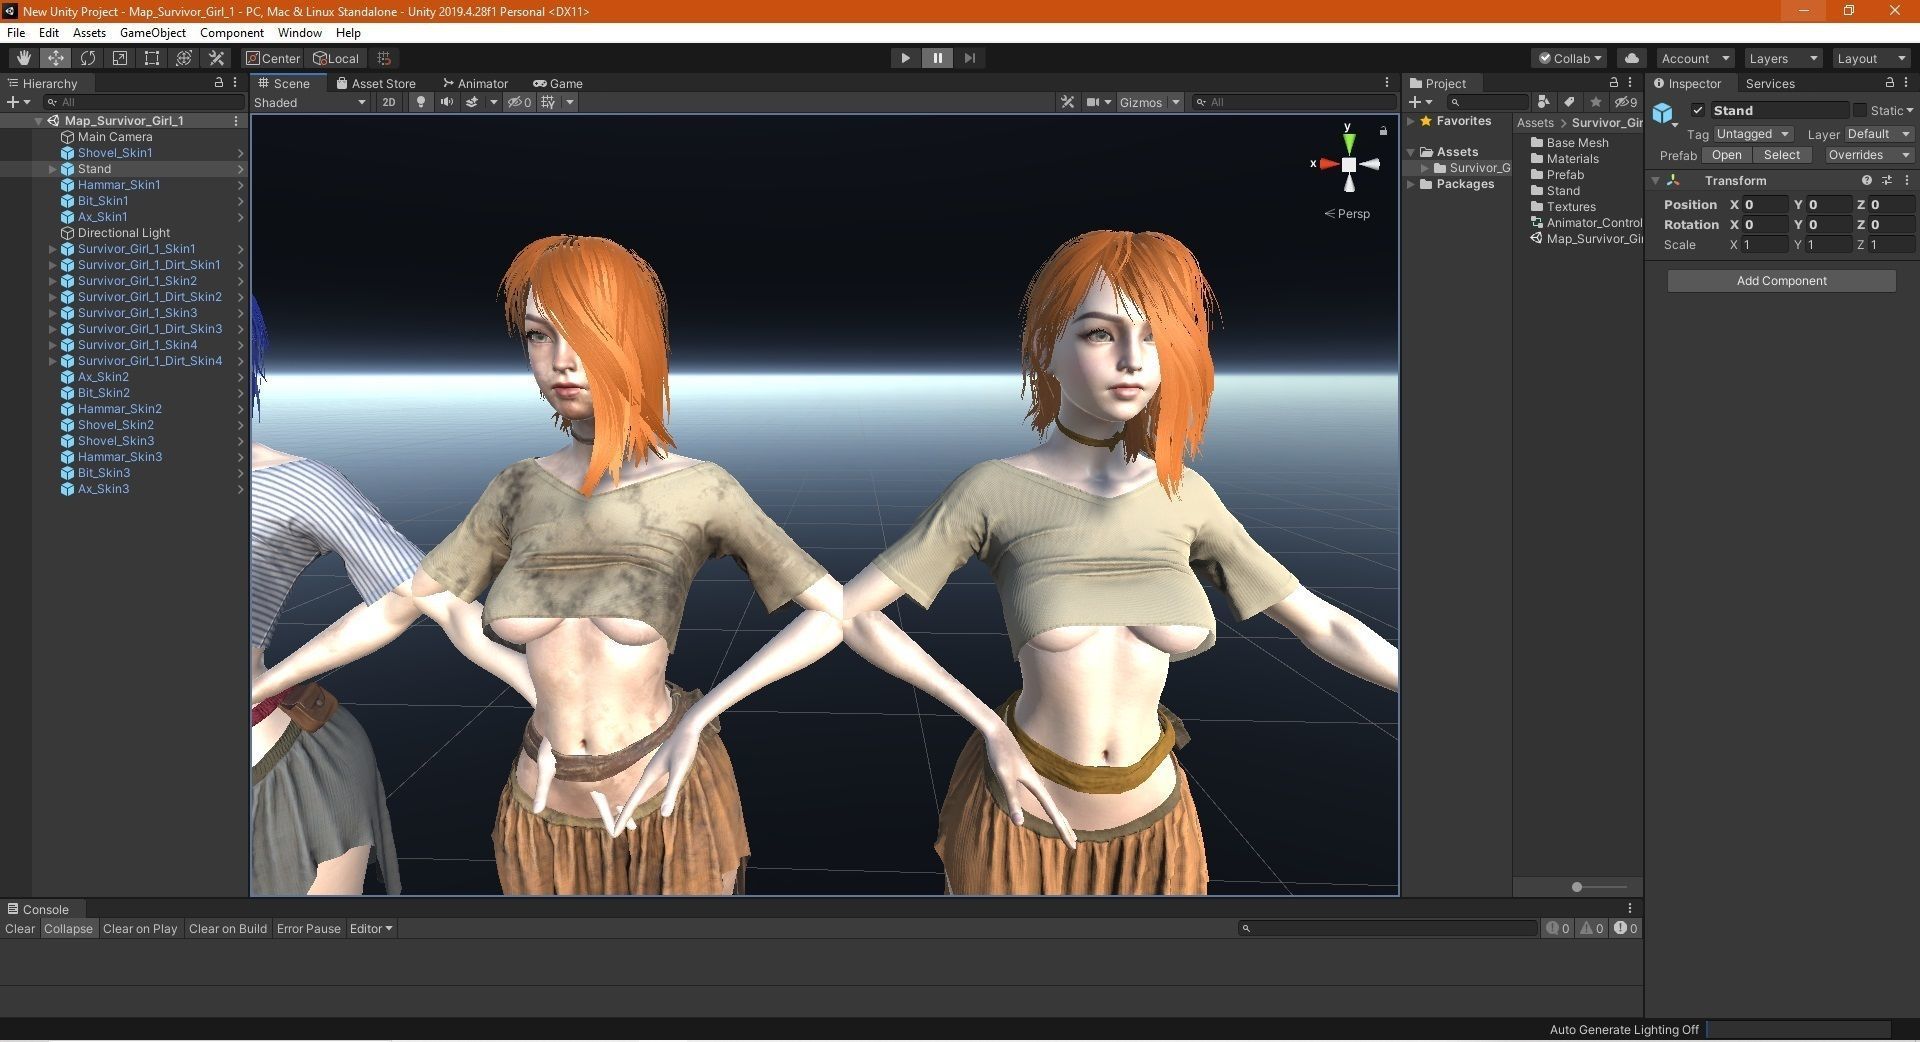Open the cloud services icon
Screen dimensions: 1920x1042
click(x=1631, y=58)
